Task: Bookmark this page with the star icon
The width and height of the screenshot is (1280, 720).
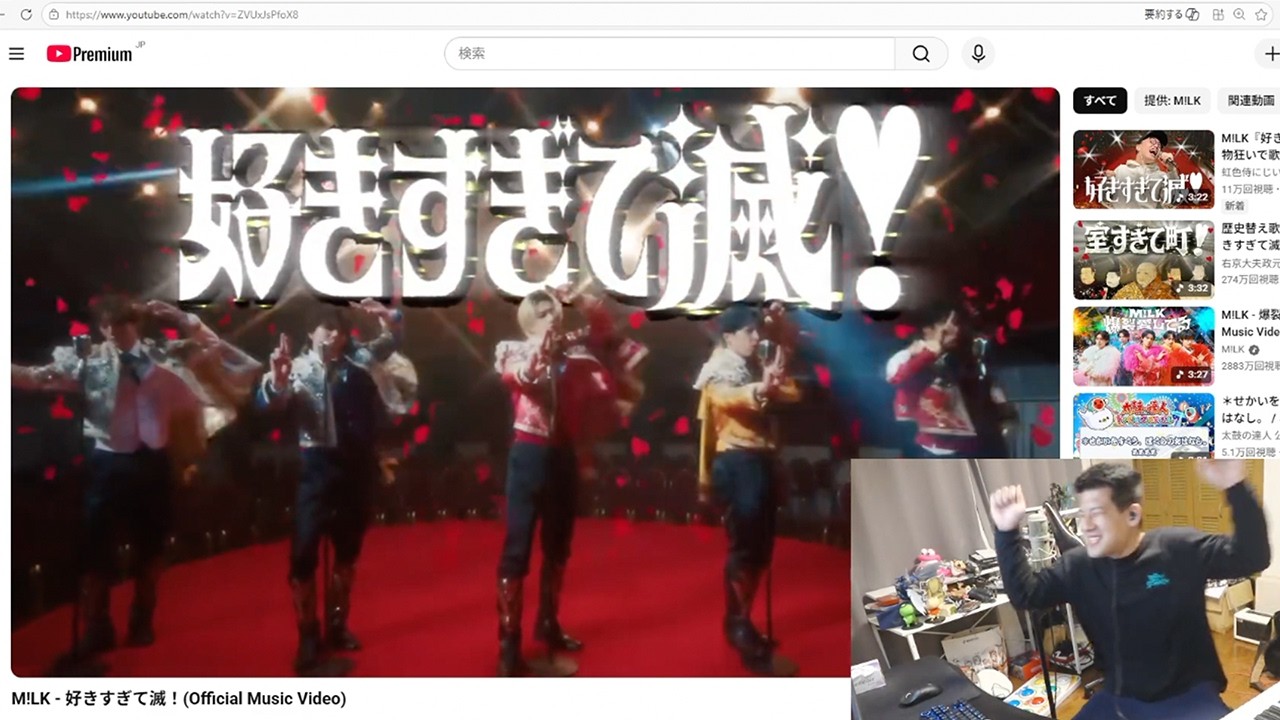Action: [1263, 15]
